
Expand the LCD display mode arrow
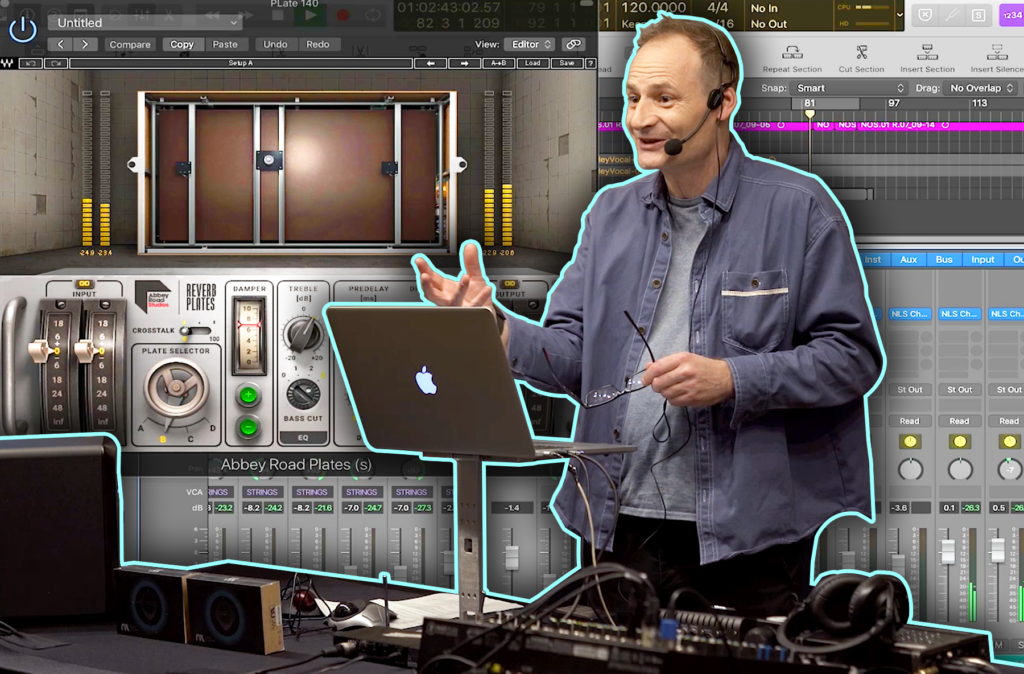900,14
